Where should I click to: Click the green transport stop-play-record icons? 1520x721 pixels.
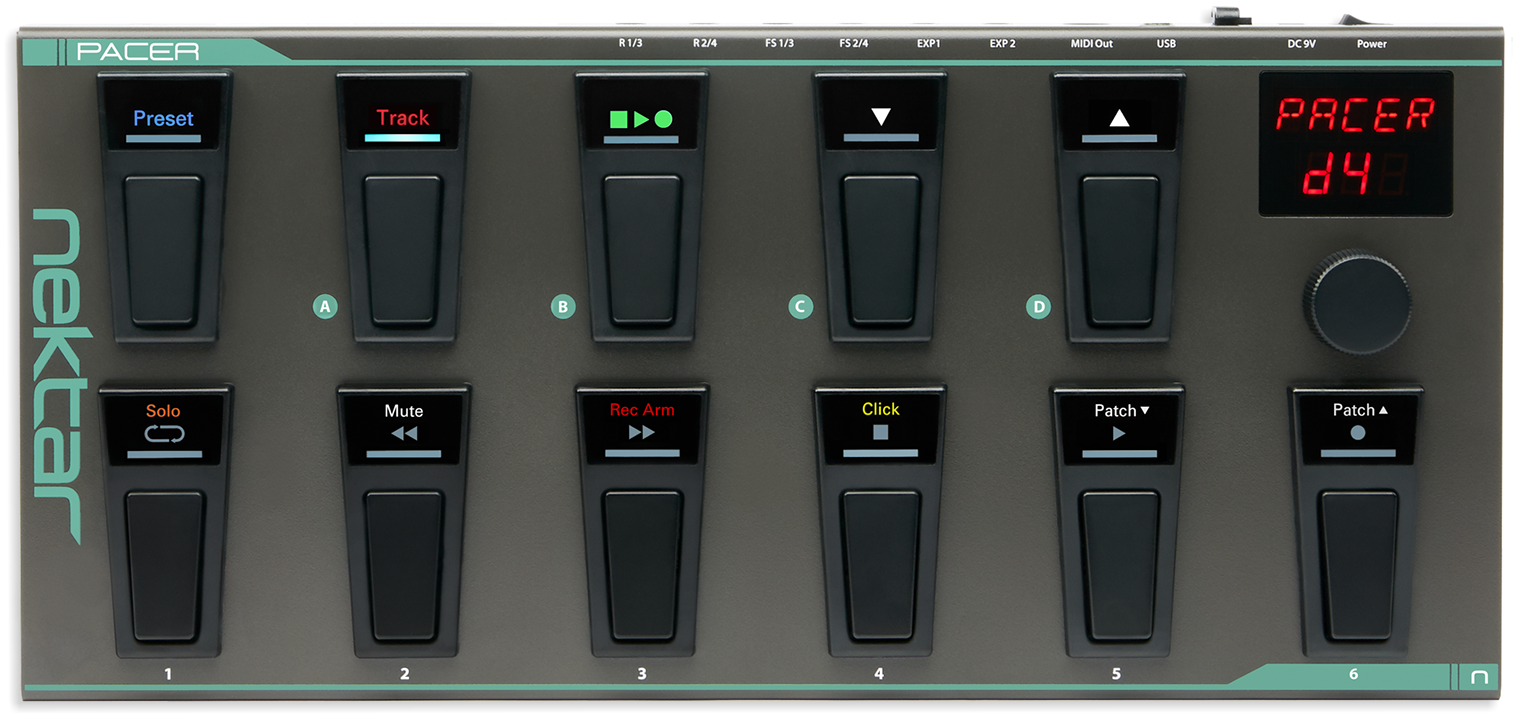(x=641, y=119)
